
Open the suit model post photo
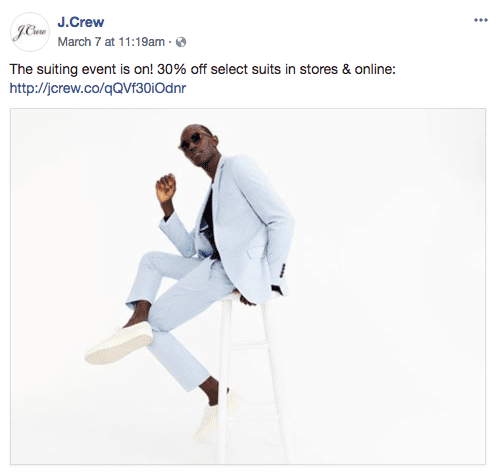click(248, 286)
